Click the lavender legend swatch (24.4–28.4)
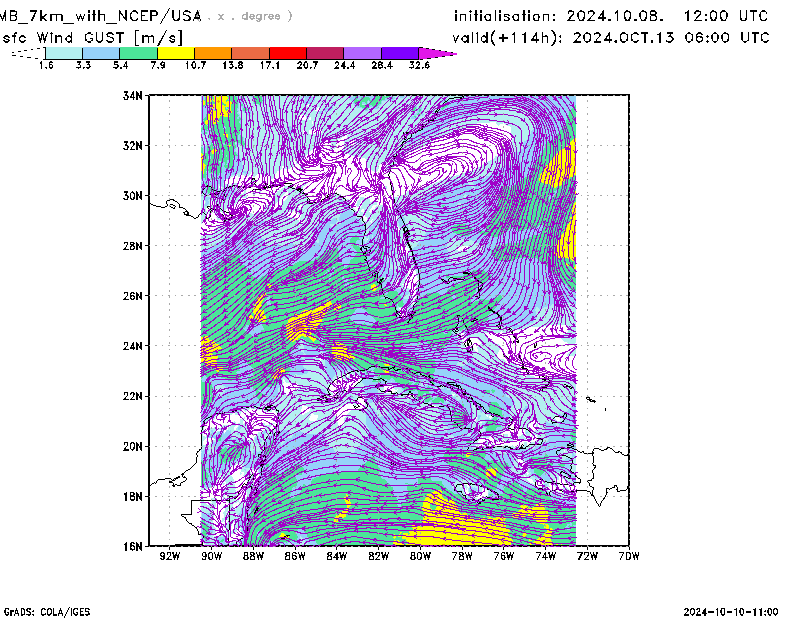The width and height of the screenshot is (800, 618). pyautogui.click(x=363, y=53)
